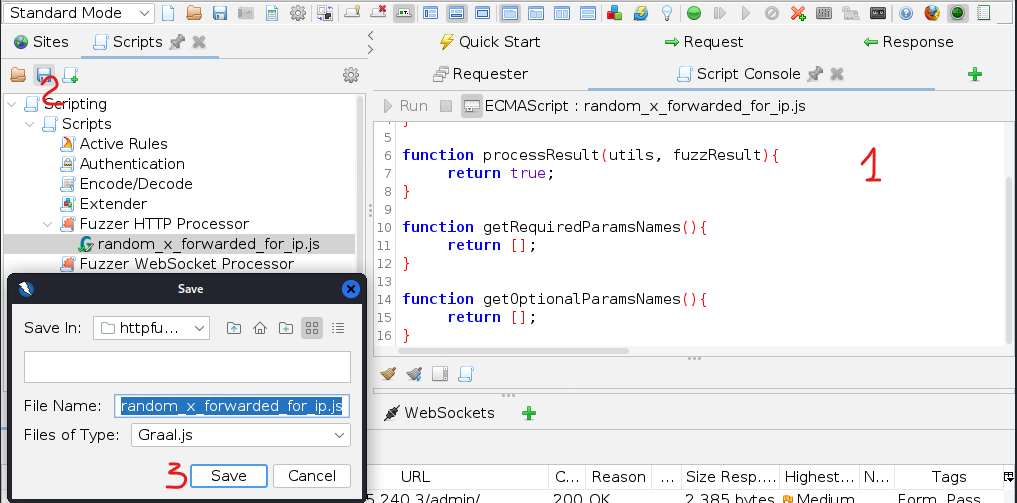Open Scripts panel options gear
1017x503 pixels.
(350, 75)
